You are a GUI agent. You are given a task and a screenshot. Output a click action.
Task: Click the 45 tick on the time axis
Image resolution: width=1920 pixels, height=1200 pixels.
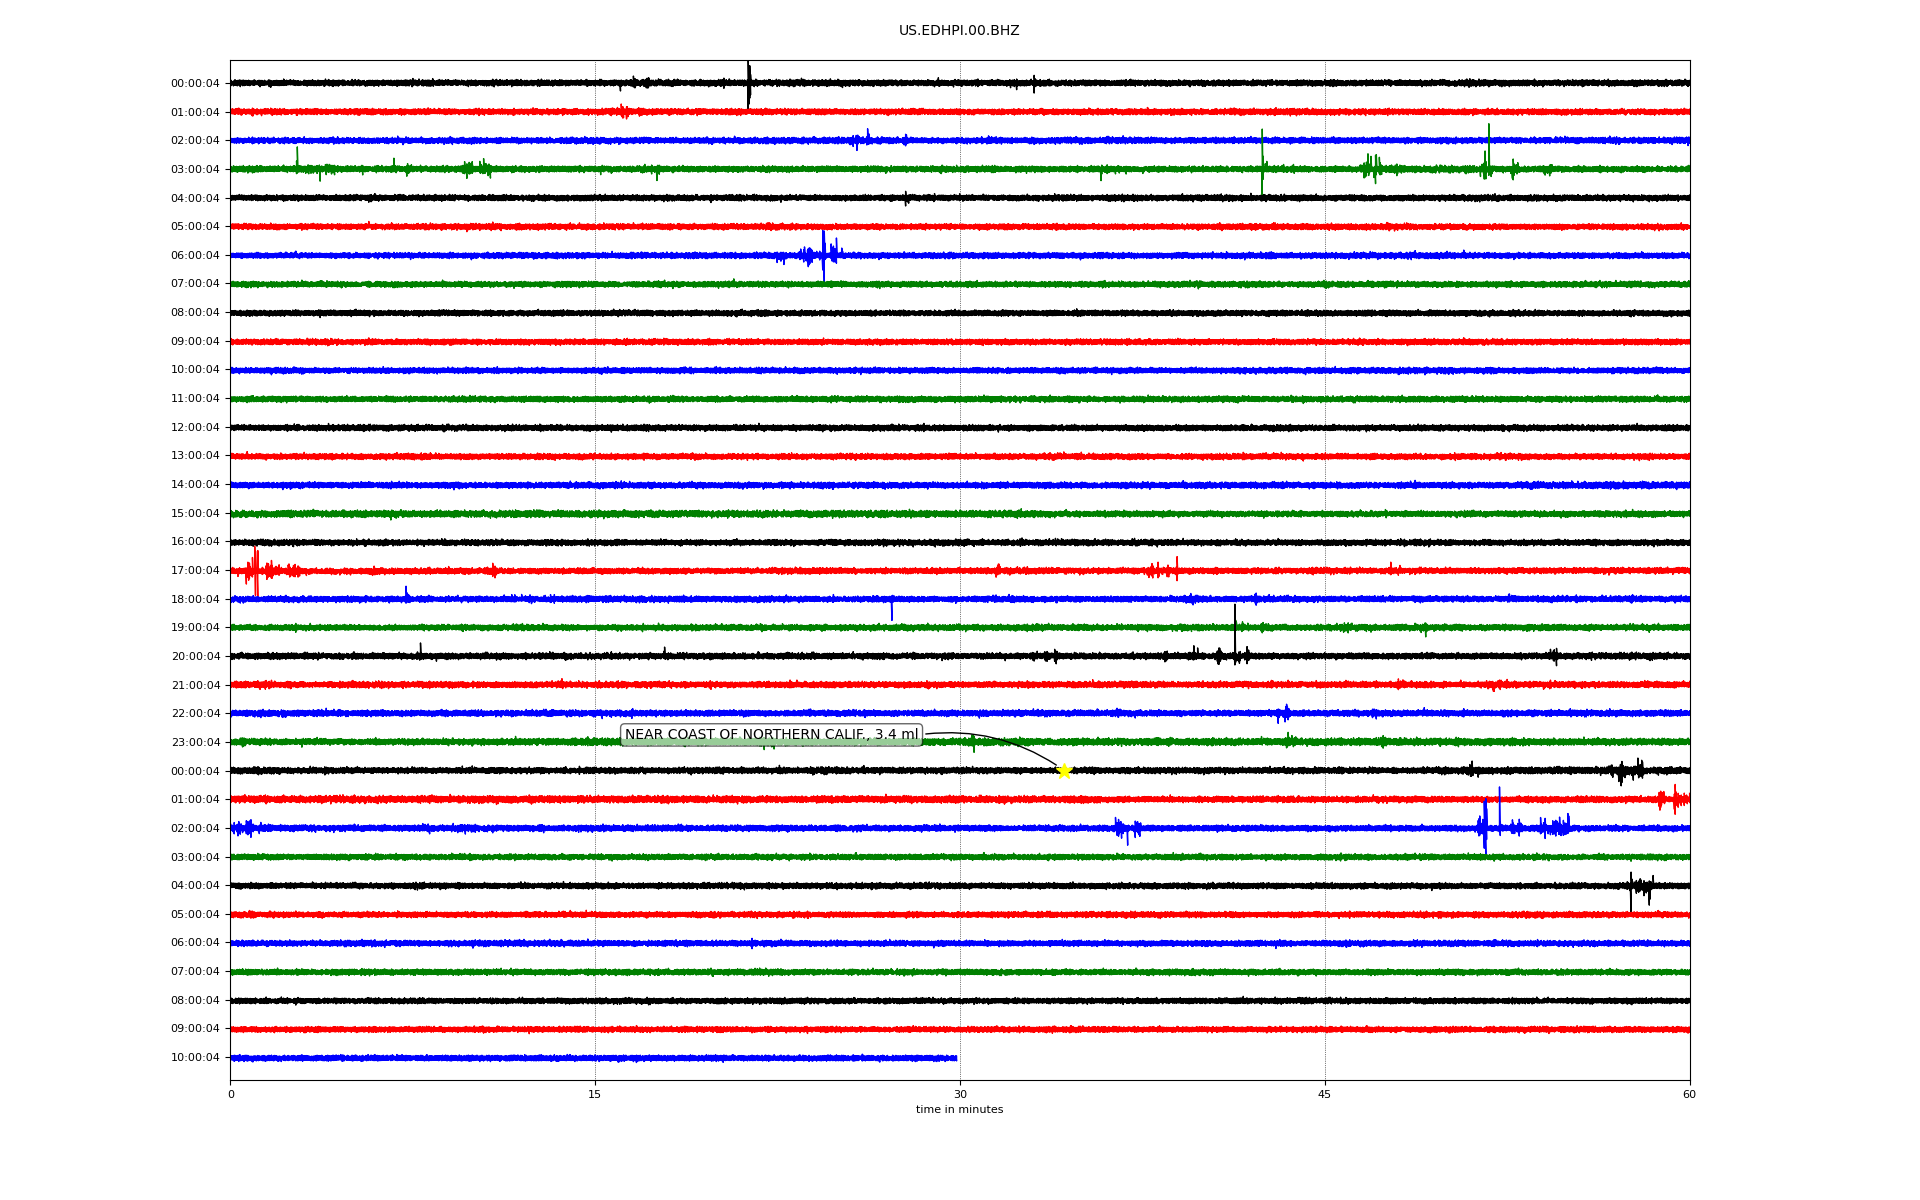[1324, 1094]
